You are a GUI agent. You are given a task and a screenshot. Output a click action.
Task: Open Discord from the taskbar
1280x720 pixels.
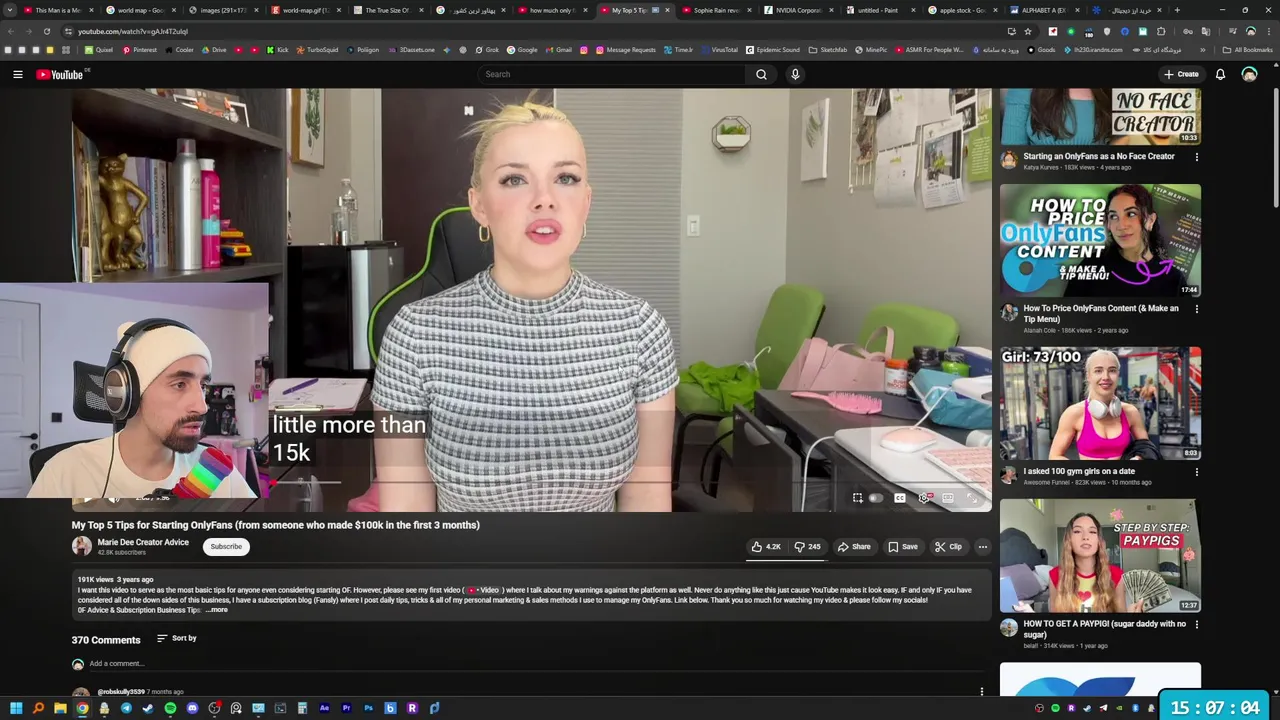[x=192, y=708]
